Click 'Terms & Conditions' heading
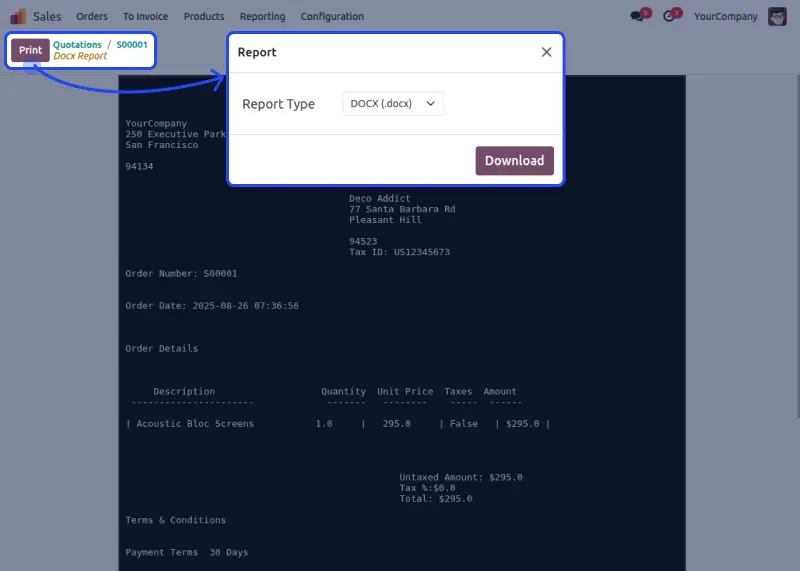800x571 pixels. coord(176,520)
